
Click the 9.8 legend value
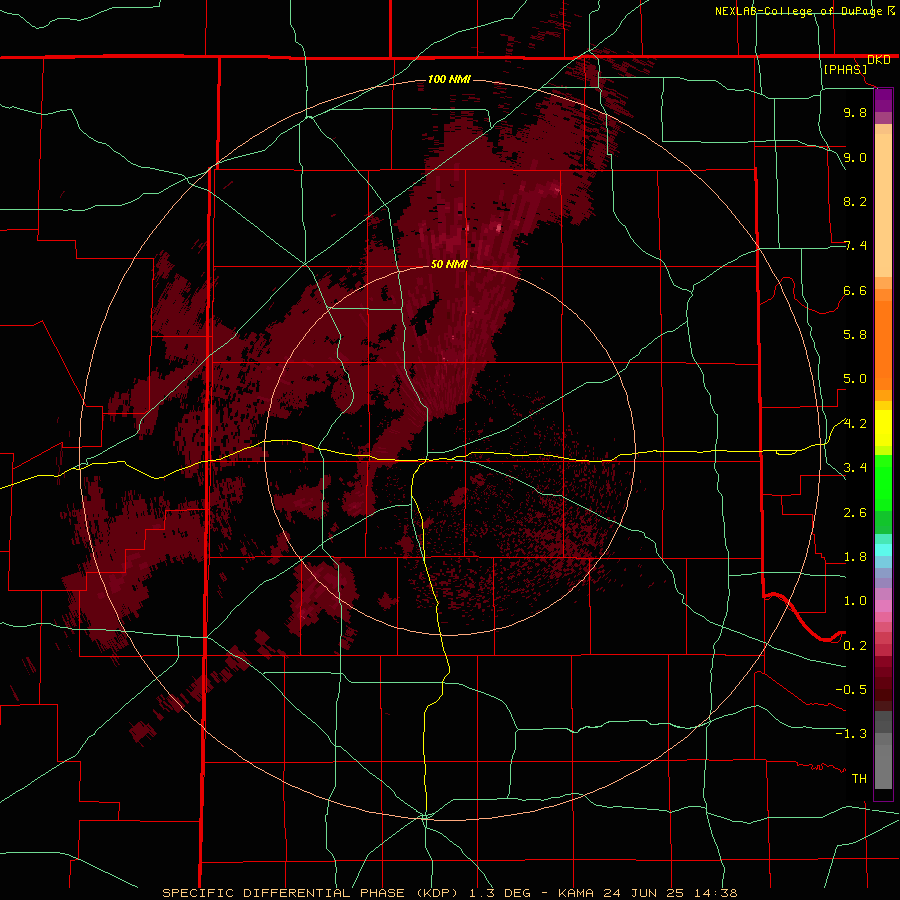coord(855,112)
